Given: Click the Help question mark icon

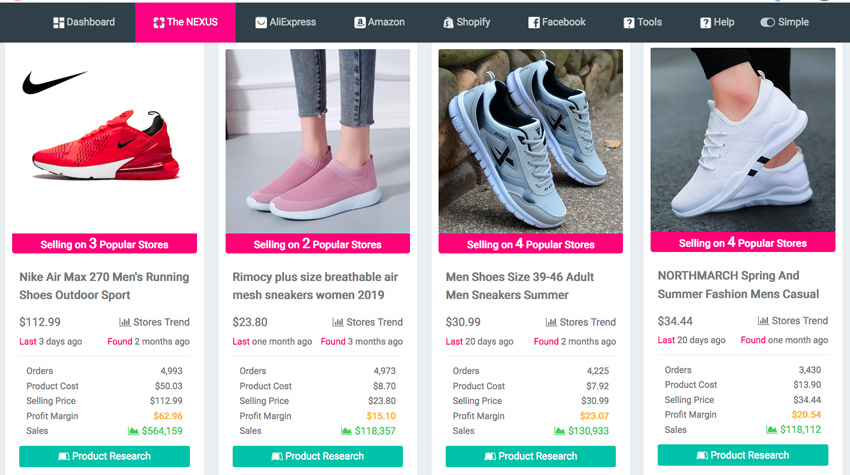Looking at the screenshot, I should 705,22.
